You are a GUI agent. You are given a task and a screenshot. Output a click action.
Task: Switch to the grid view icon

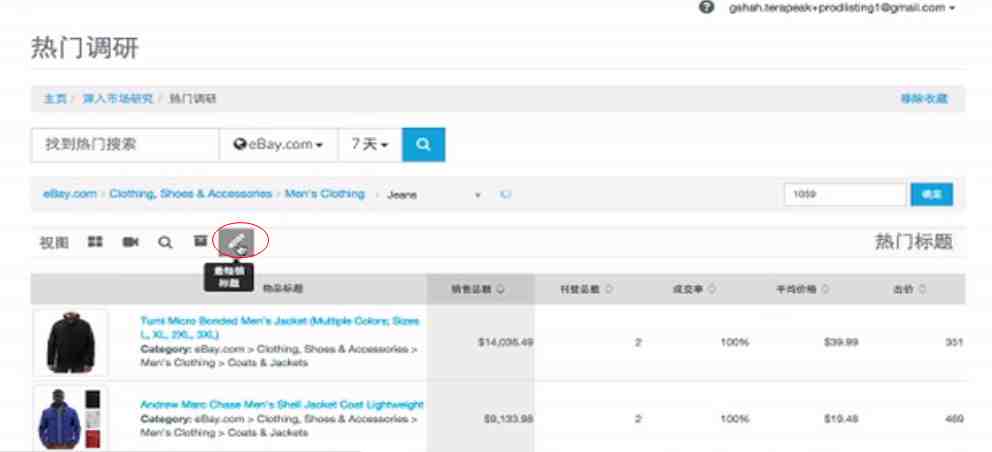(x=95, y=242)
